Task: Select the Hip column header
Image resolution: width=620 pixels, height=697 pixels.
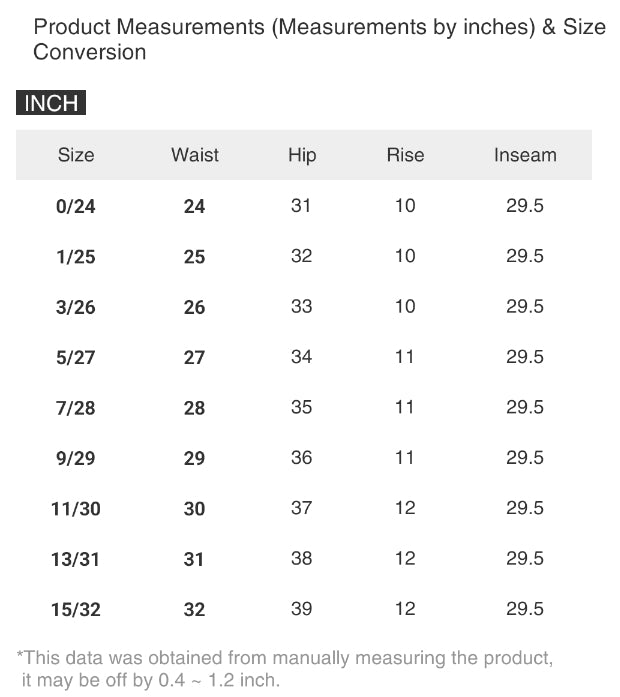Action: pyautogui.click(x=302, y=155)
